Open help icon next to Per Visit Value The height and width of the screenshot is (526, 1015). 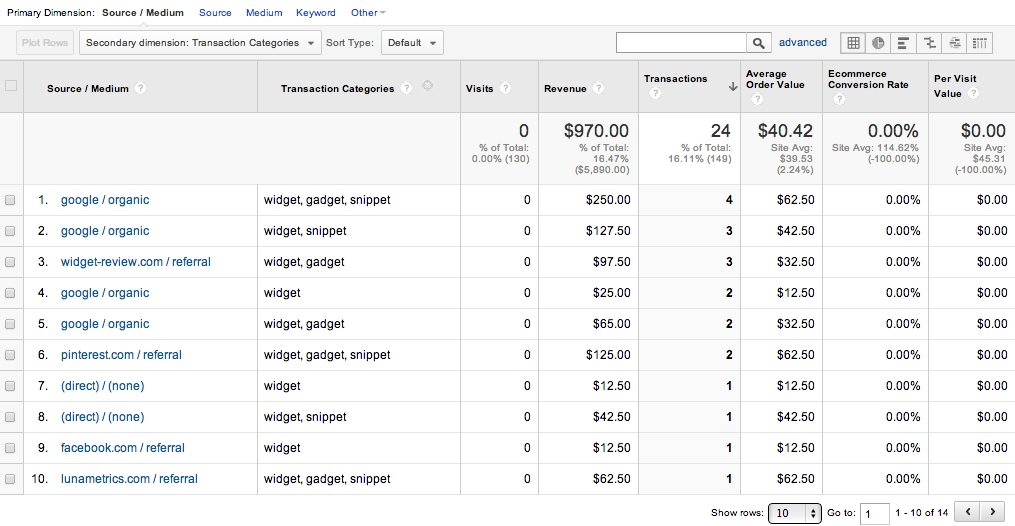click(x=973, y=93)
